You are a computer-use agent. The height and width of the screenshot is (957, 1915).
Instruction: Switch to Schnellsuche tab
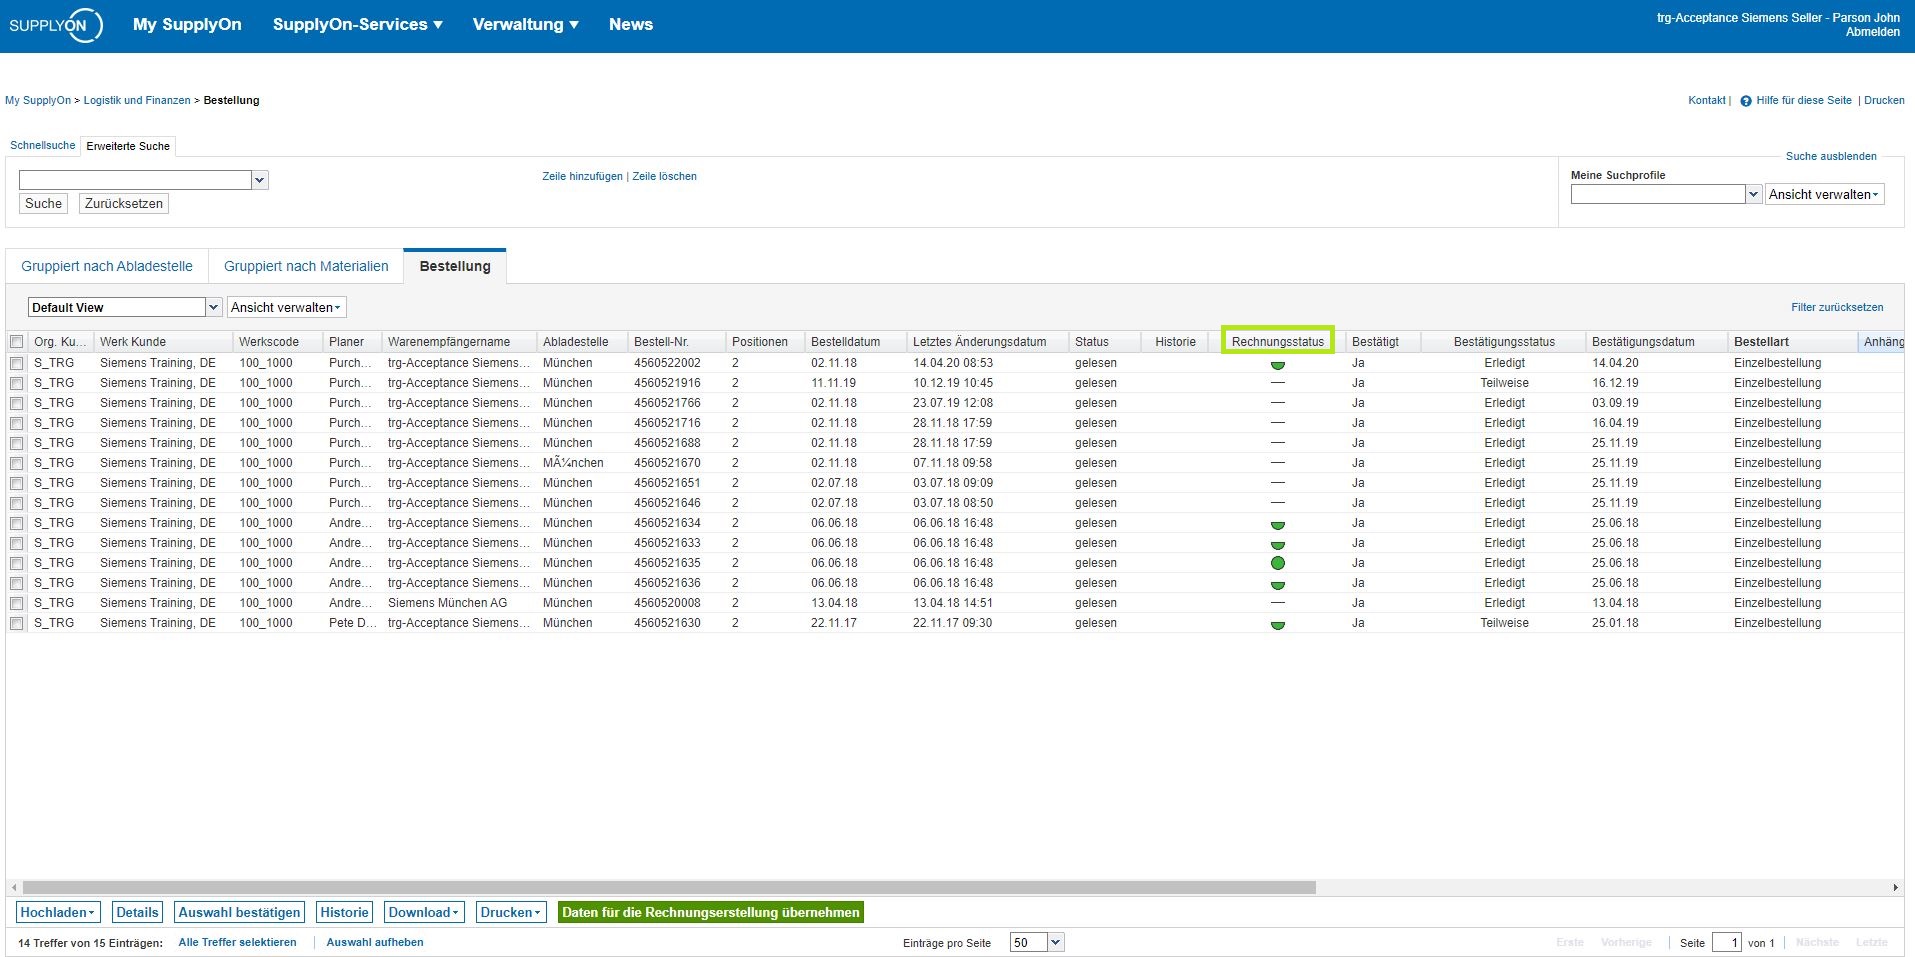click(43, 146)
